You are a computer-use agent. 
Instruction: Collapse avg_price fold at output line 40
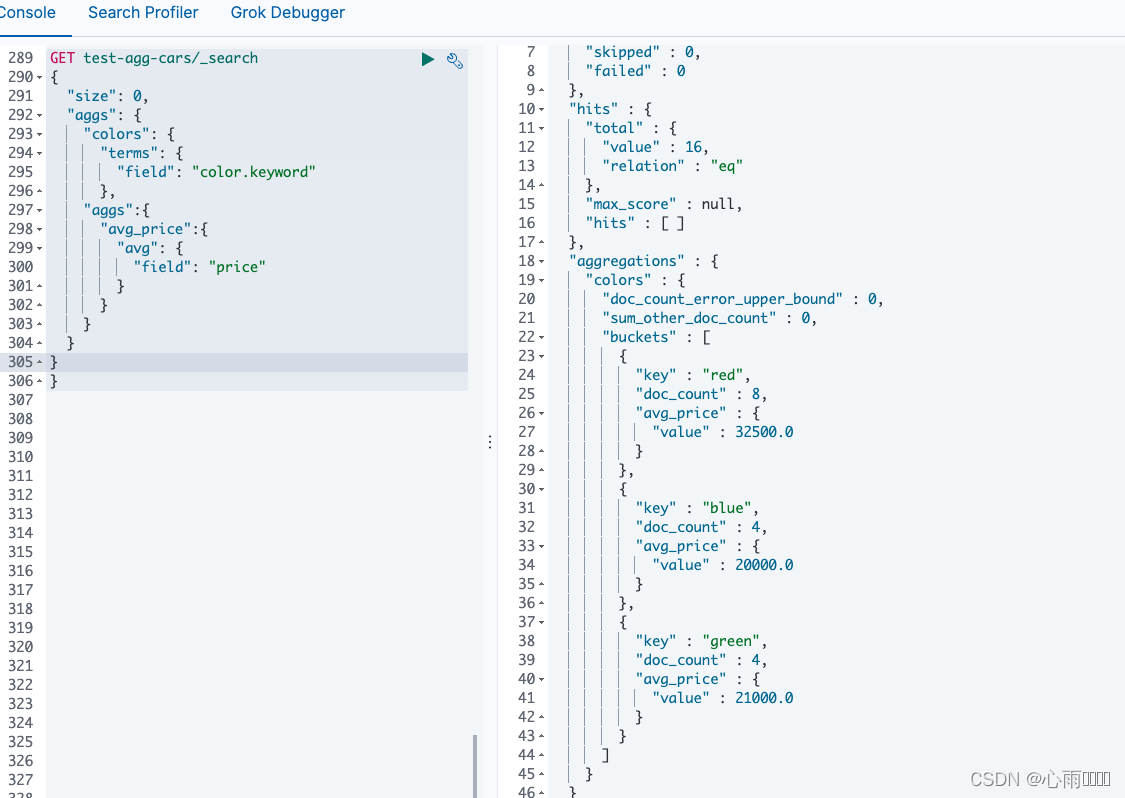[542, 680]
